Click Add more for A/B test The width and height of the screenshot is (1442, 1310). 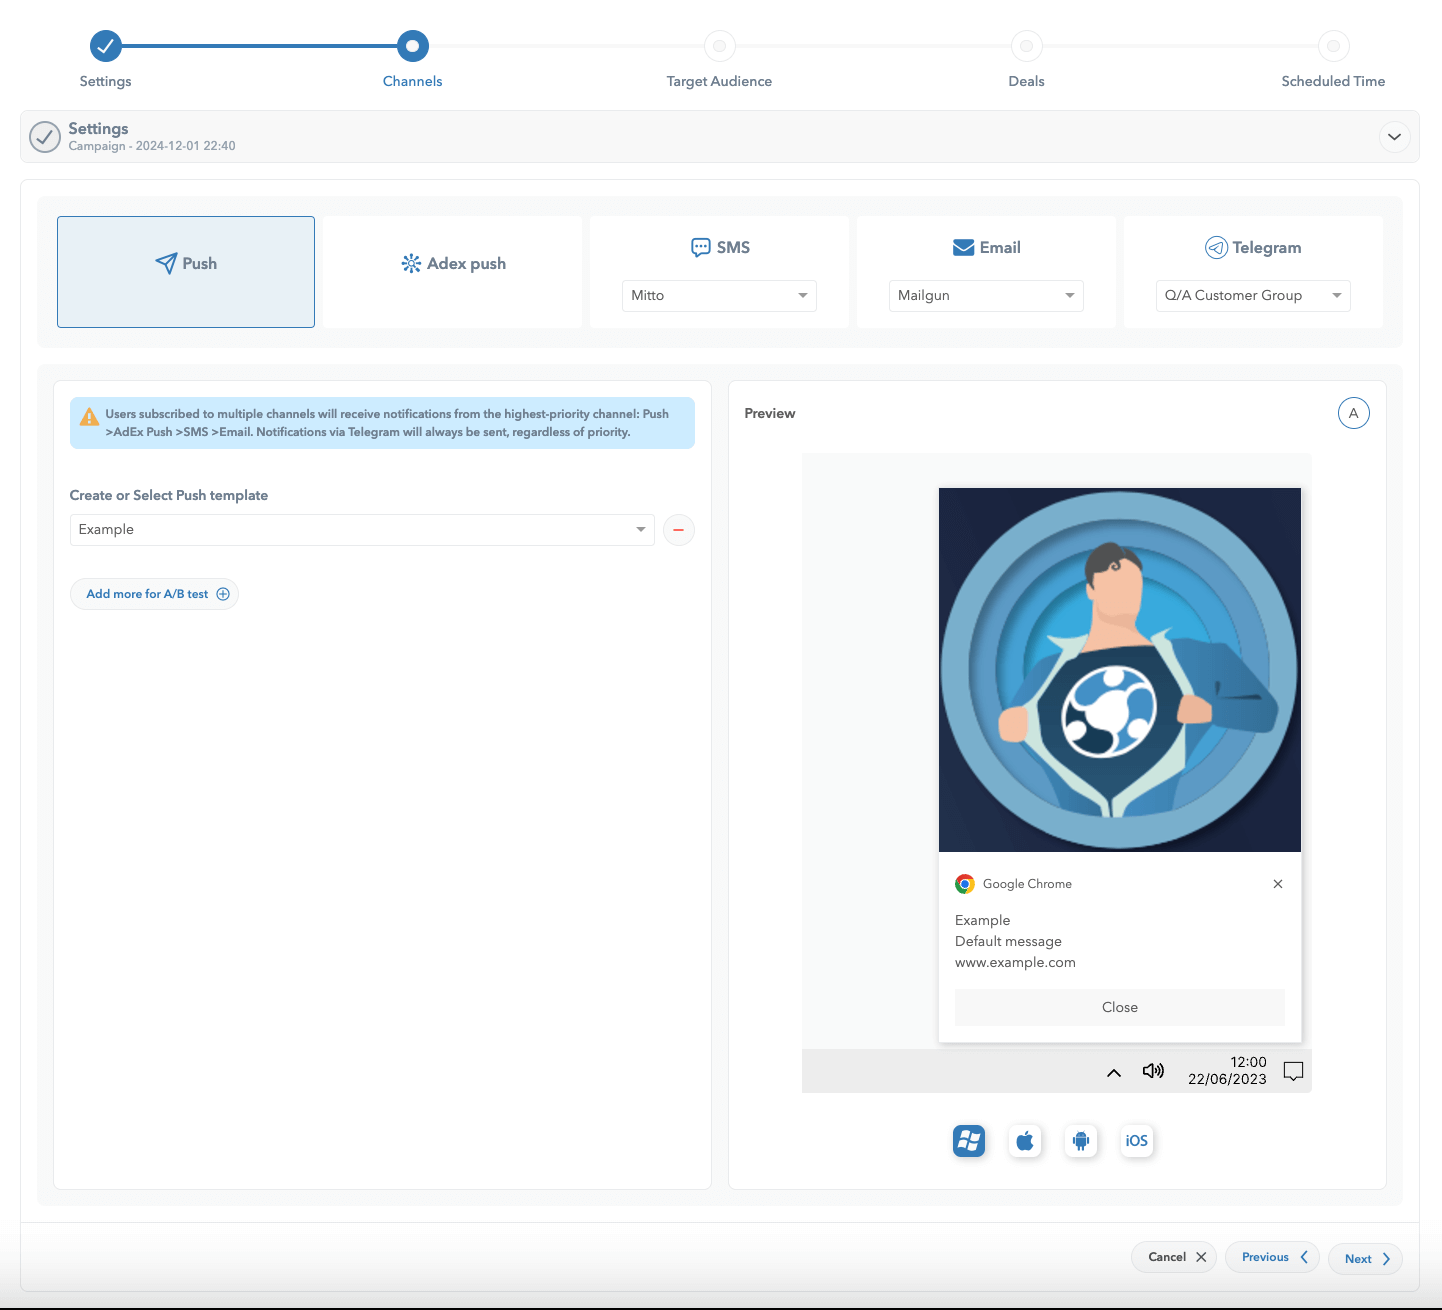155,594
